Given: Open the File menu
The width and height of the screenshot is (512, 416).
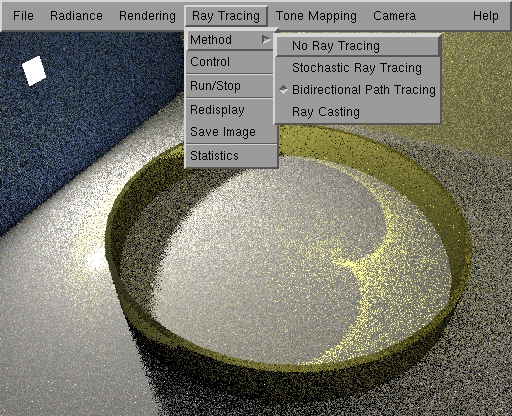Looking at the screenshot, I should pyautogui.click(x=23, y=16).
